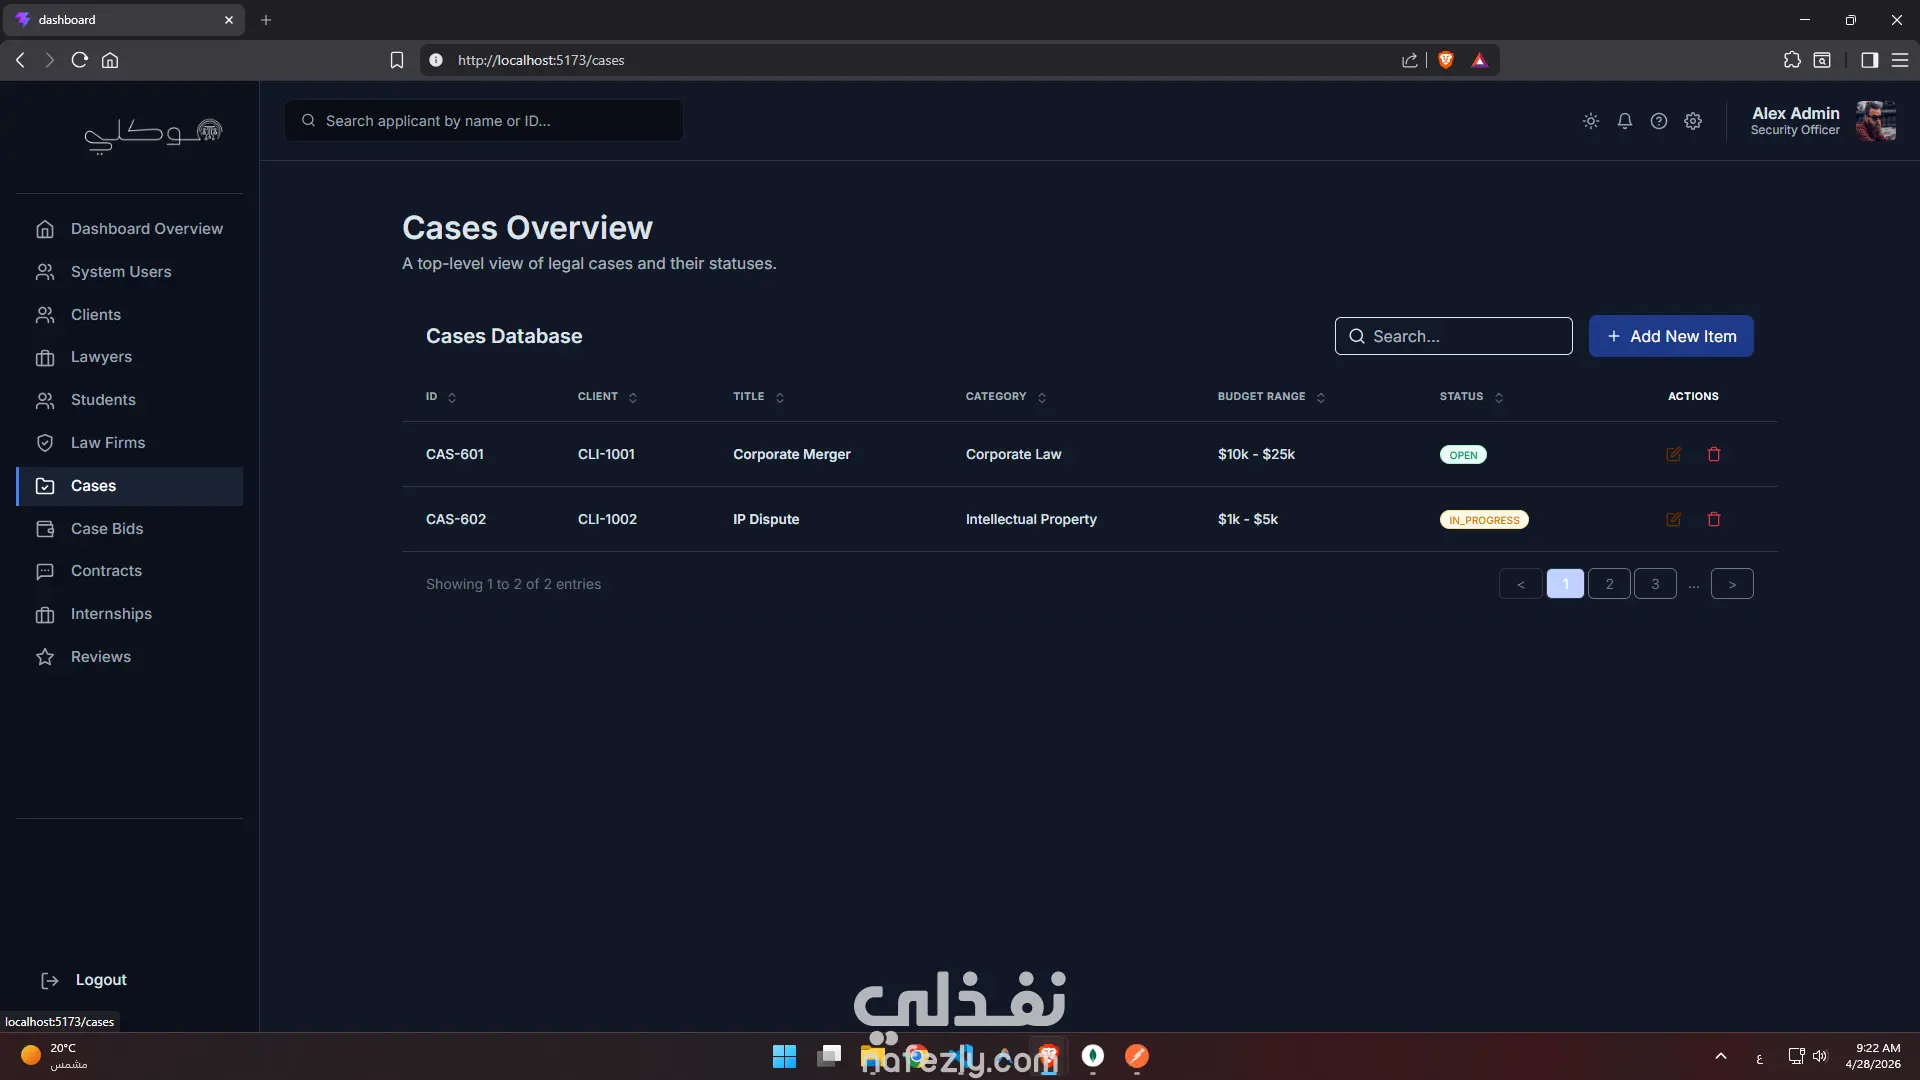Toggle the browser sidebar panel
This screenshot has width=1920, height=1080.
point(1869,60)
